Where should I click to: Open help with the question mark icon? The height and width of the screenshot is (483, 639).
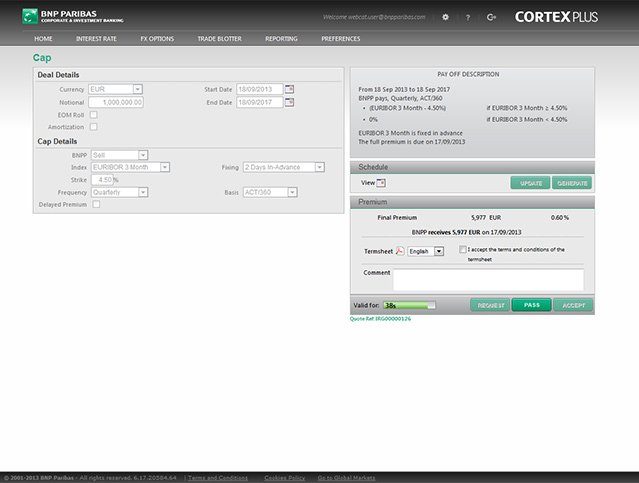[x=468, y=18]
